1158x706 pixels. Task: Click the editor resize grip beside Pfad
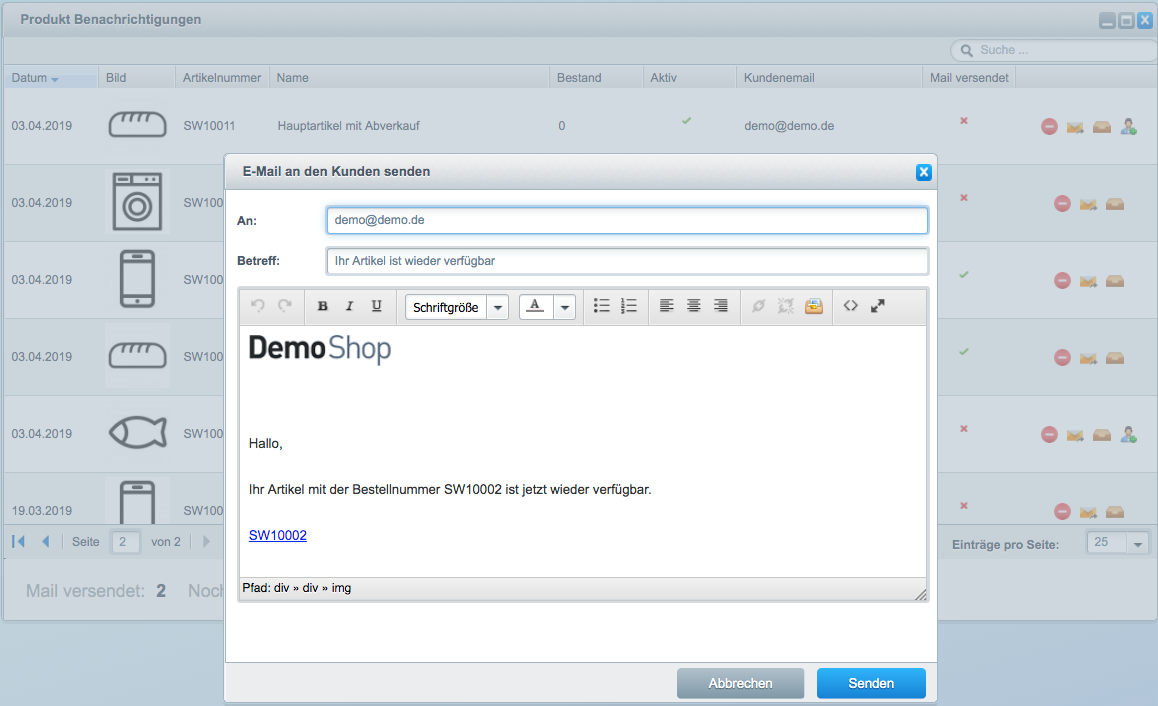[x=920, y=594]
